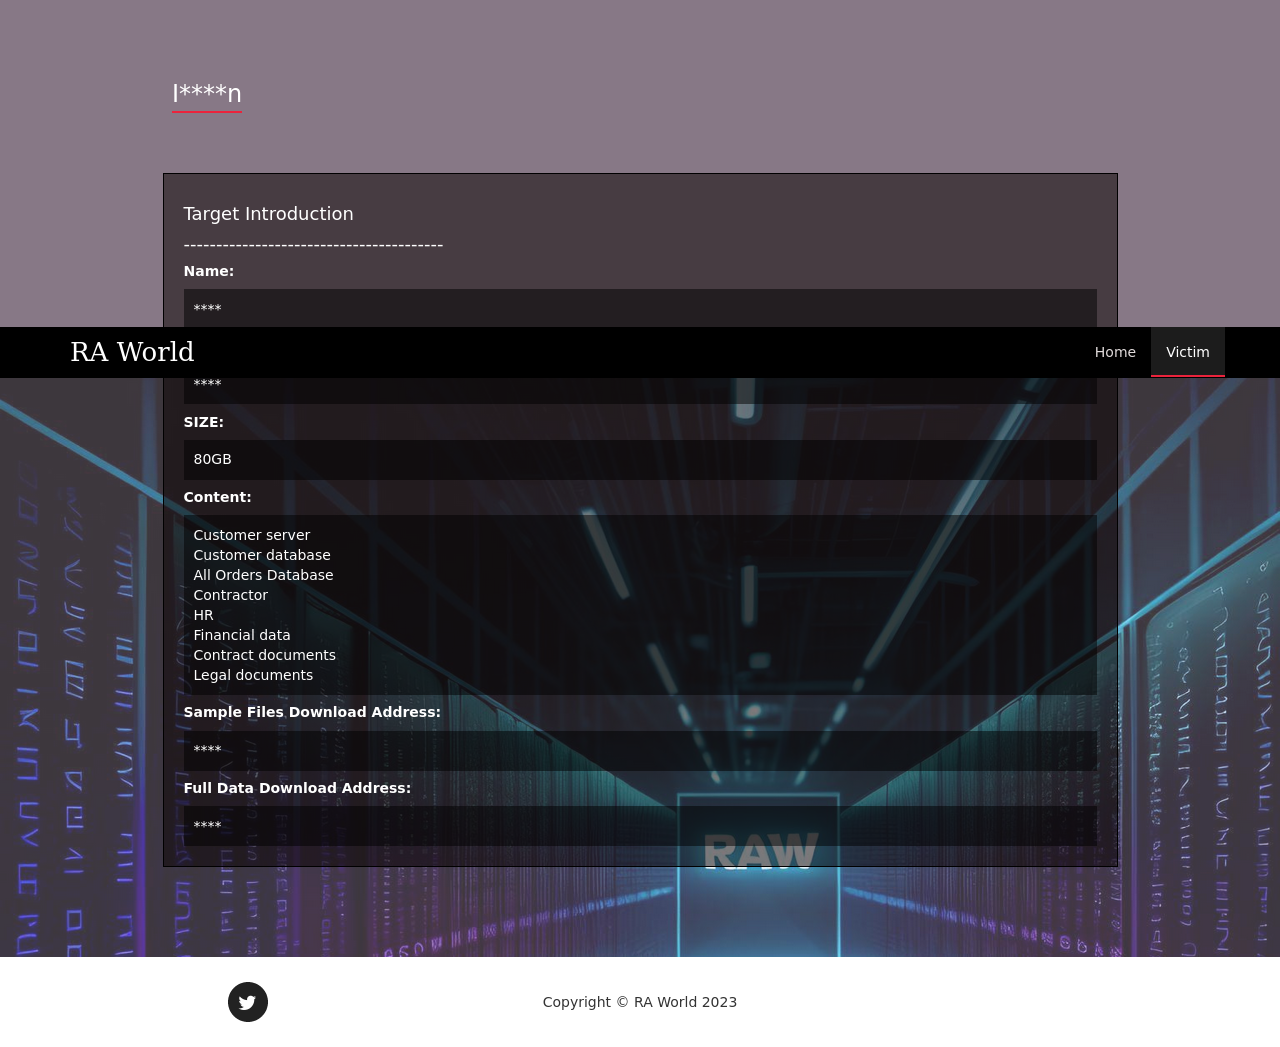
Task: Select the Contract documents line
Action: coord(265,655)
